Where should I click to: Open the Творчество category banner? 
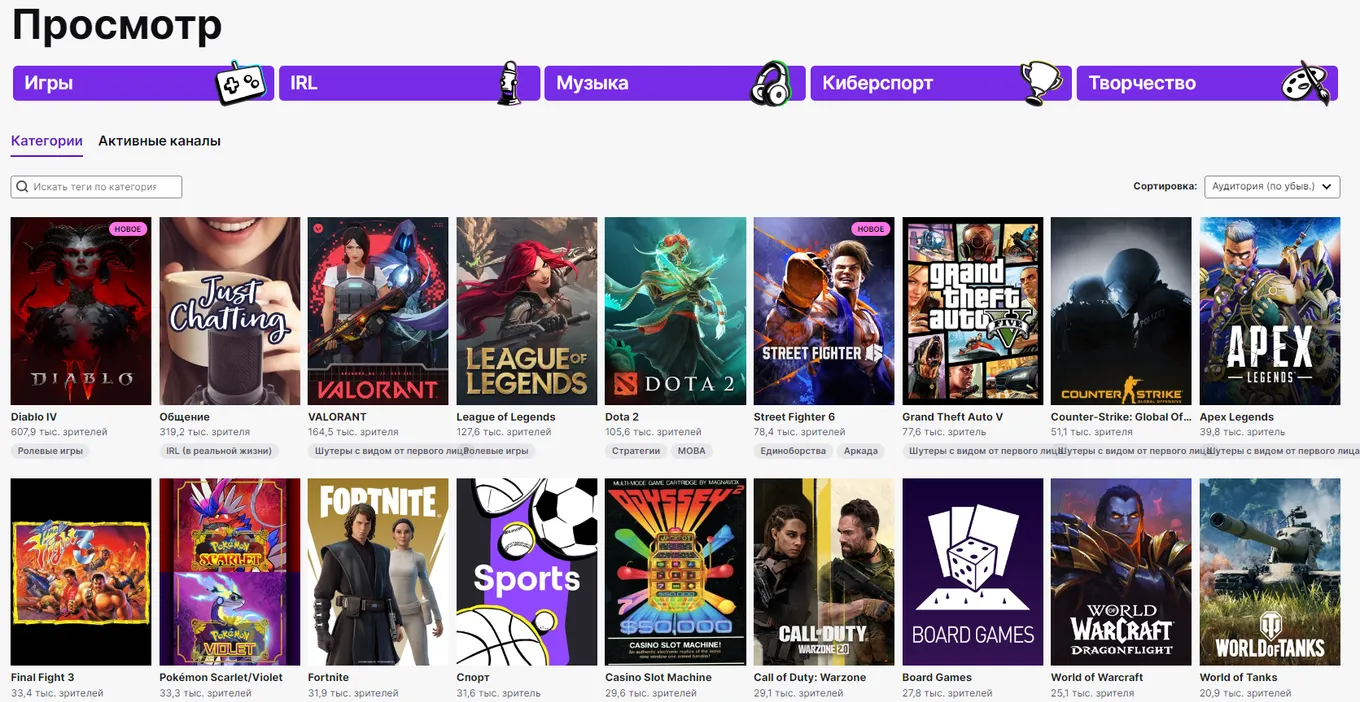1207,83
